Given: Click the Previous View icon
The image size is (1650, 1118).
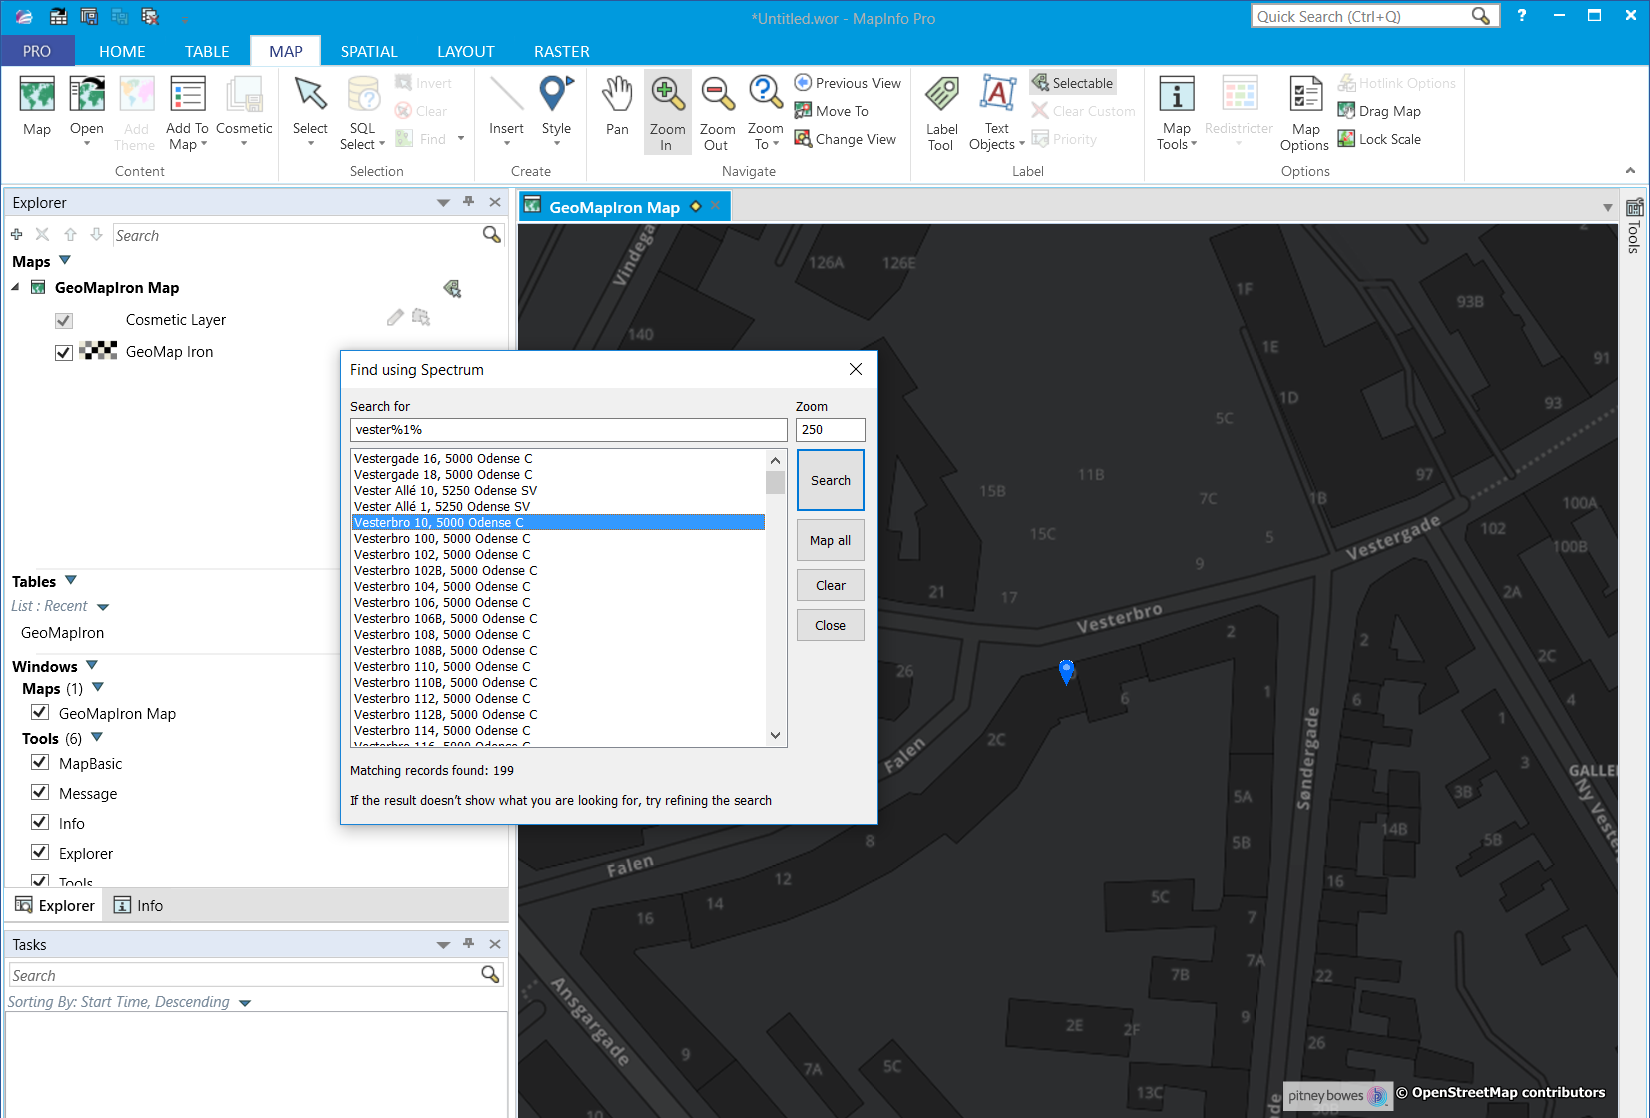Looking at the screenshot, I should tap(803, 83).
